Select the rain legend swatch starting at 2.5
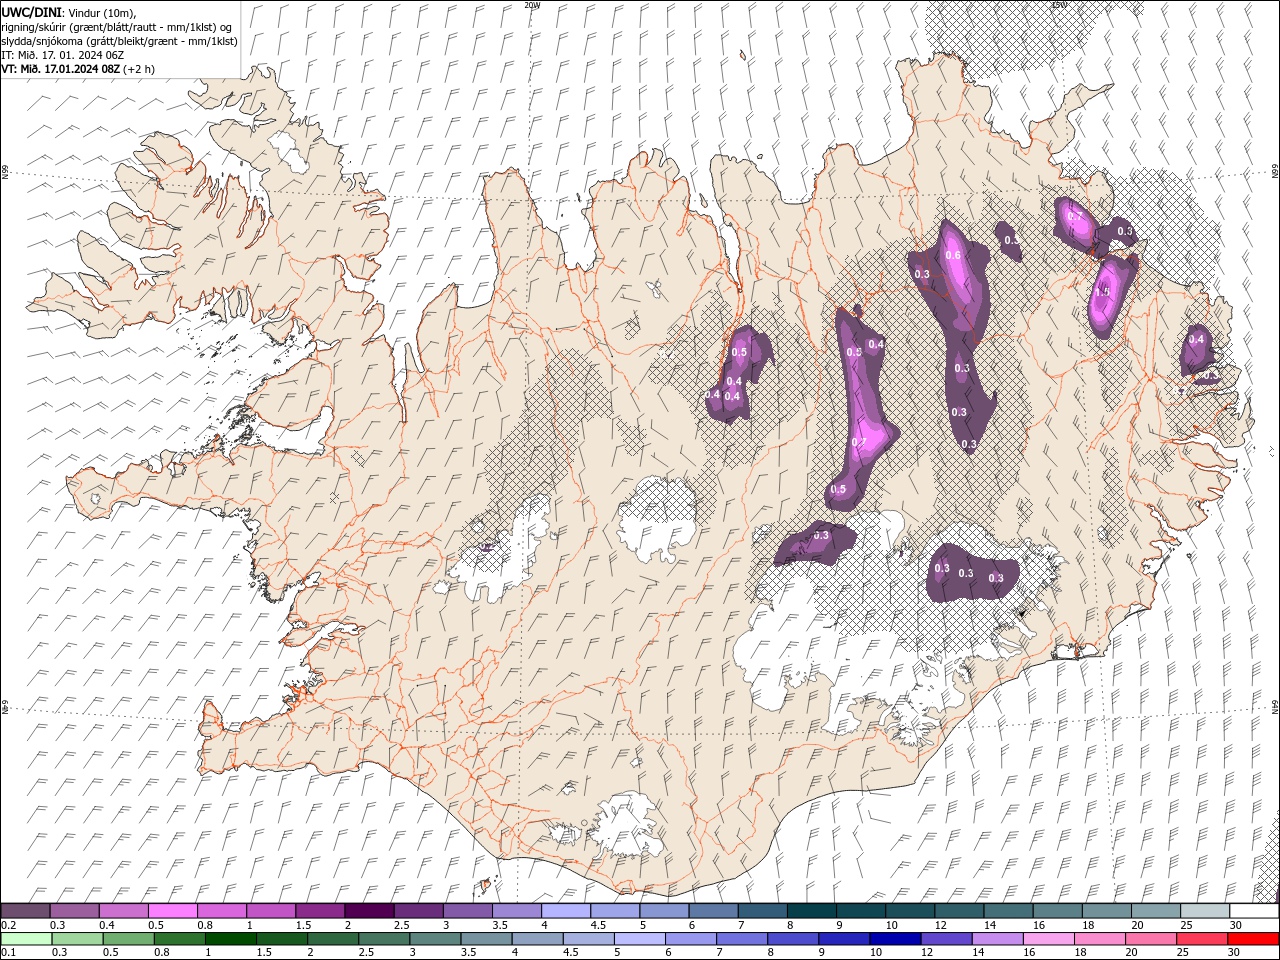Image resolution: width=1280 pixels, height=960 pixels. tap(384, 939)
